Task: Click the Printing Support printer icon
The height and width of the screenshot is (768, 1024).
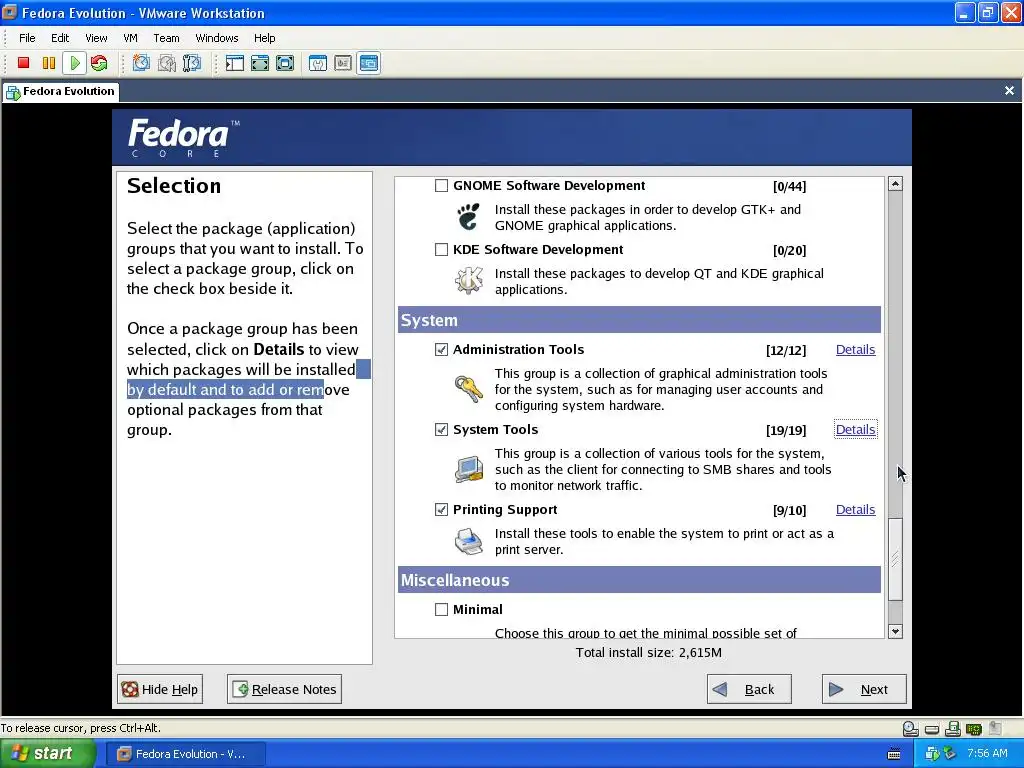Action: 469,541
